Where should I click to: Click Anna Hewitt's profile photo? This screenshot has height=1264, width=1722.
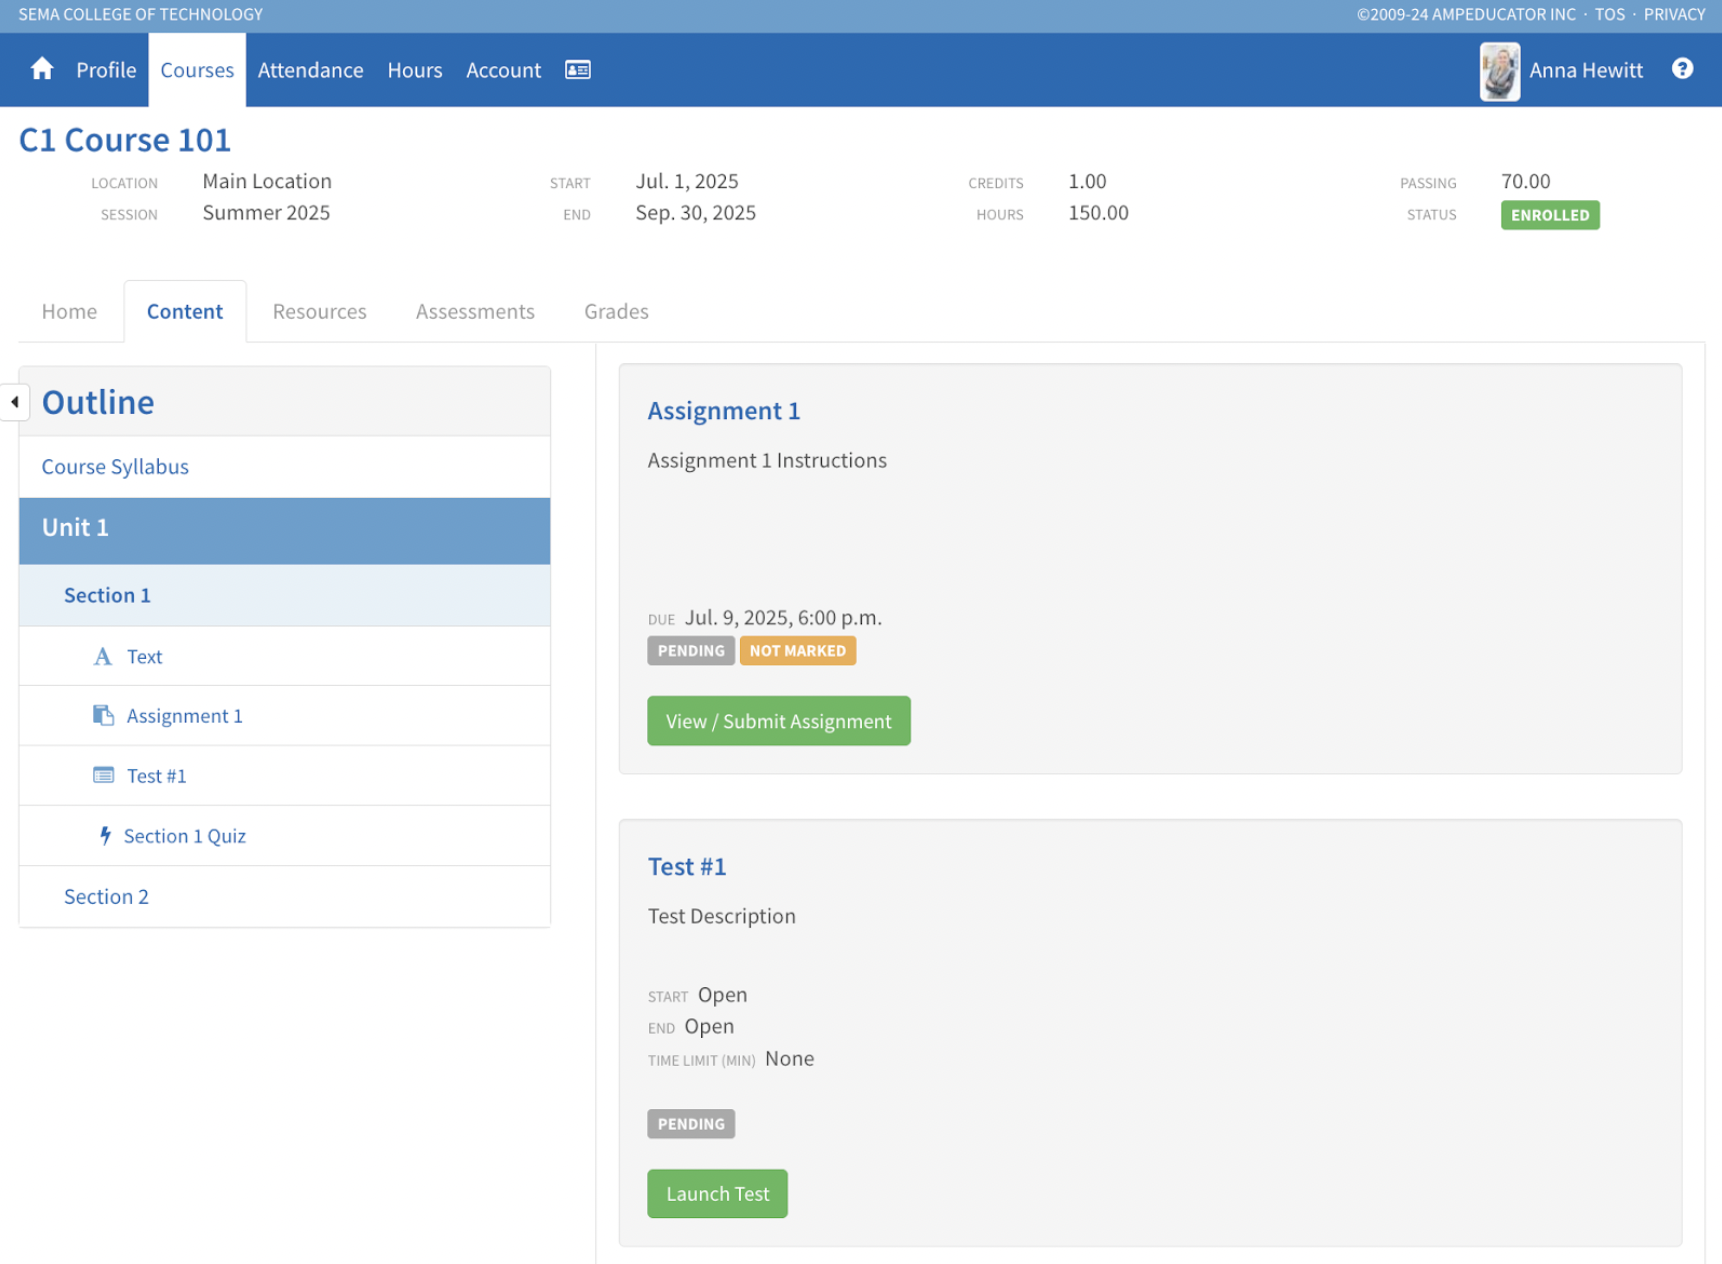tap(1499, 71)
